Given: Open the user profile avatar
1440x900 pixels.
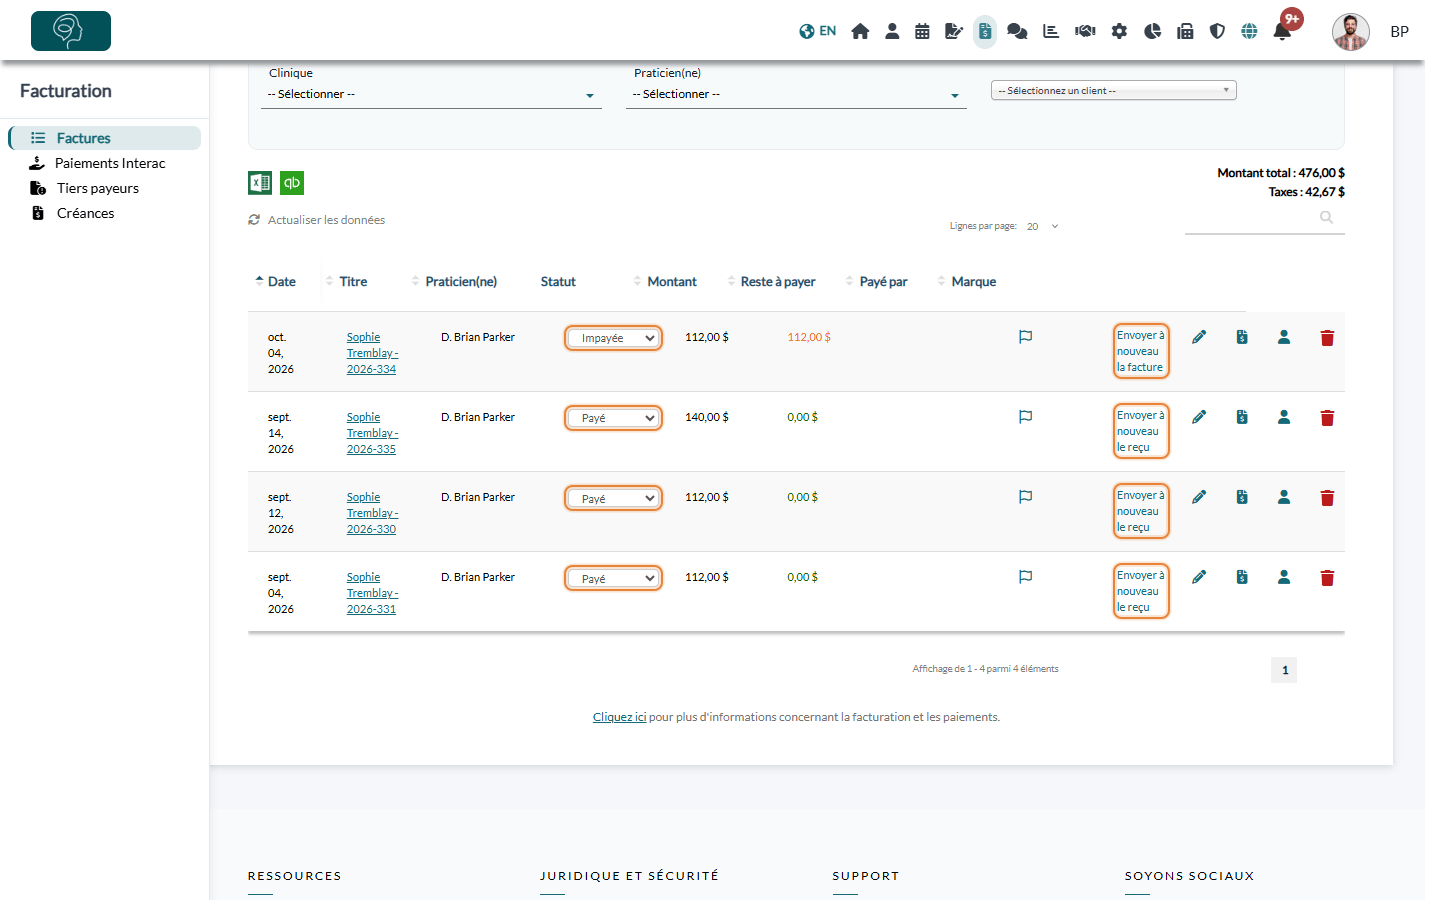Looking at the screenshot, I should [1351, 32].
